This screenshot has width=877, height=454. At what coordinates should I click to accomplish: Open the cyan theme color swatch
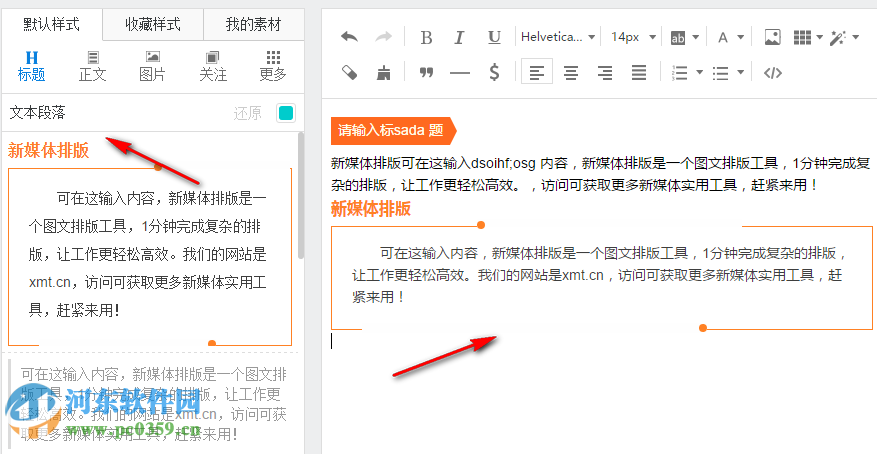(286, 113)
